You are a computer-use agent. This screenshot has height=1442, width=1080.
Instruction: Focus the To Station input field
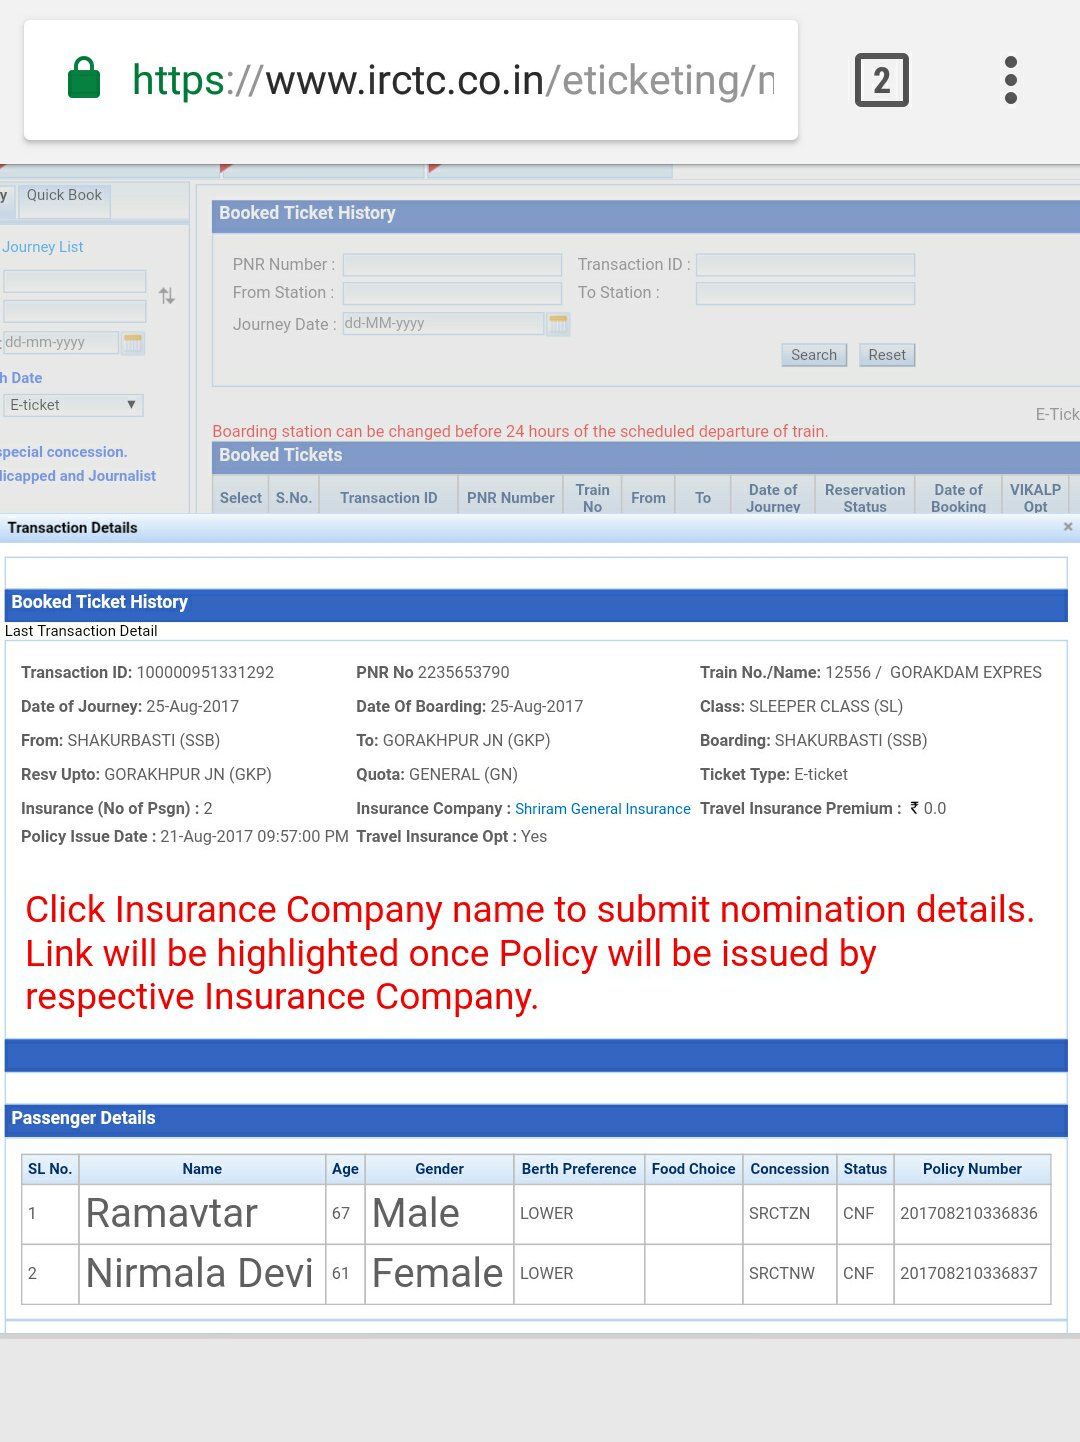point(805,293)
